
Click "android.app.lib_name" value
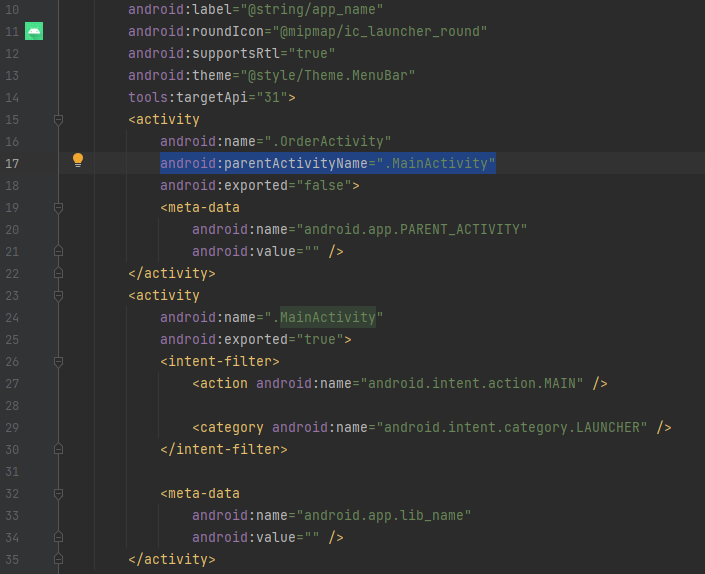(x=384, y=516)
